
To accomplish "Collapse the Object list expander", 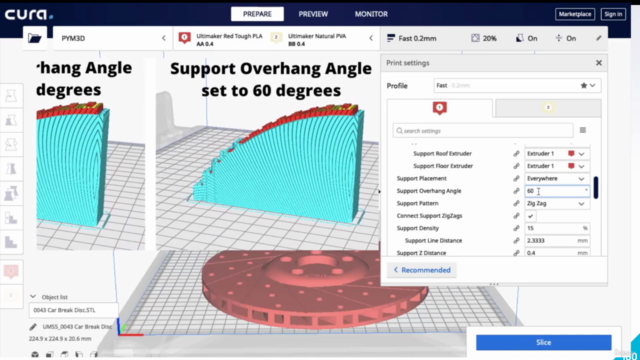I will click(33, 297).
